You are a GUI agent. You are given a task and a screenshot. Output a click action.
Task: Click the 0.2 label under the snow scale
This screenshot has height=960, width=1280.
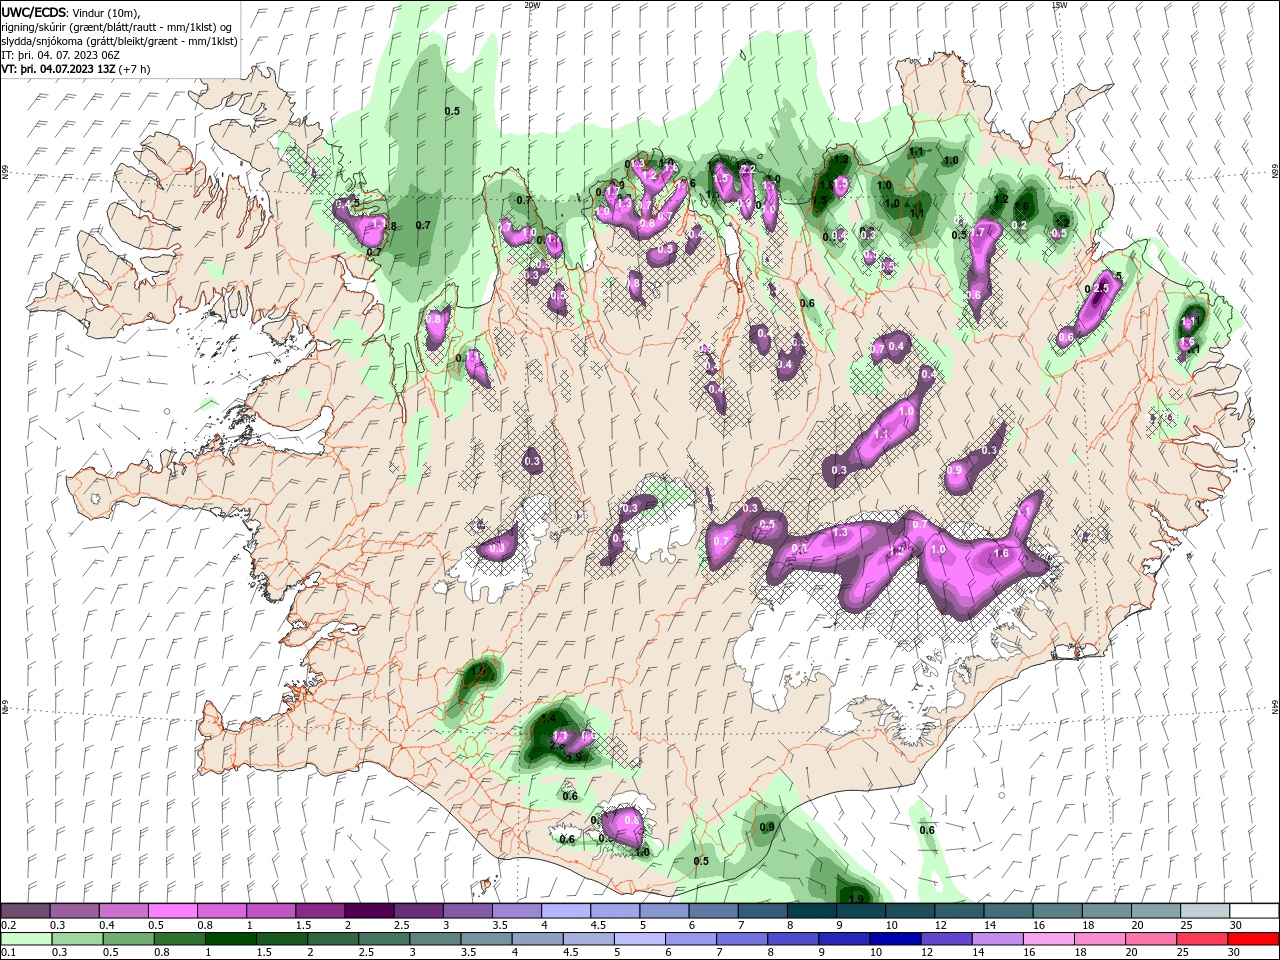coord(9,925)
